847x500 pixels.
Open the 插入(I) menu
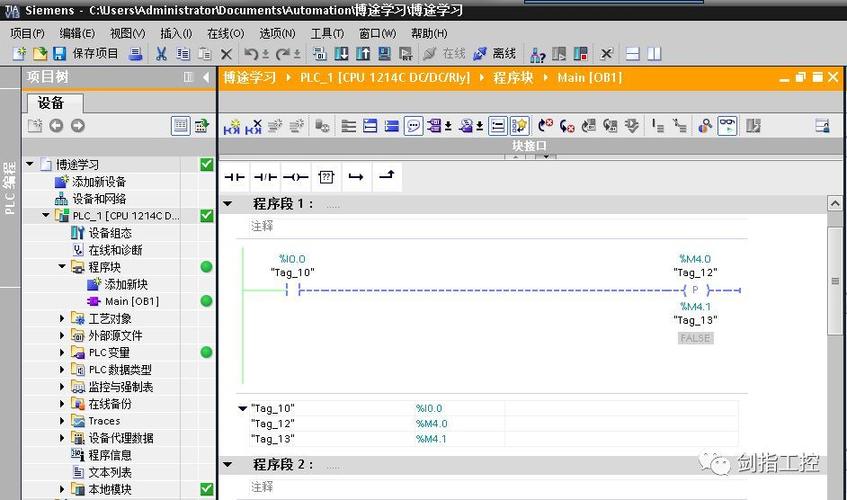click(176, 33)
